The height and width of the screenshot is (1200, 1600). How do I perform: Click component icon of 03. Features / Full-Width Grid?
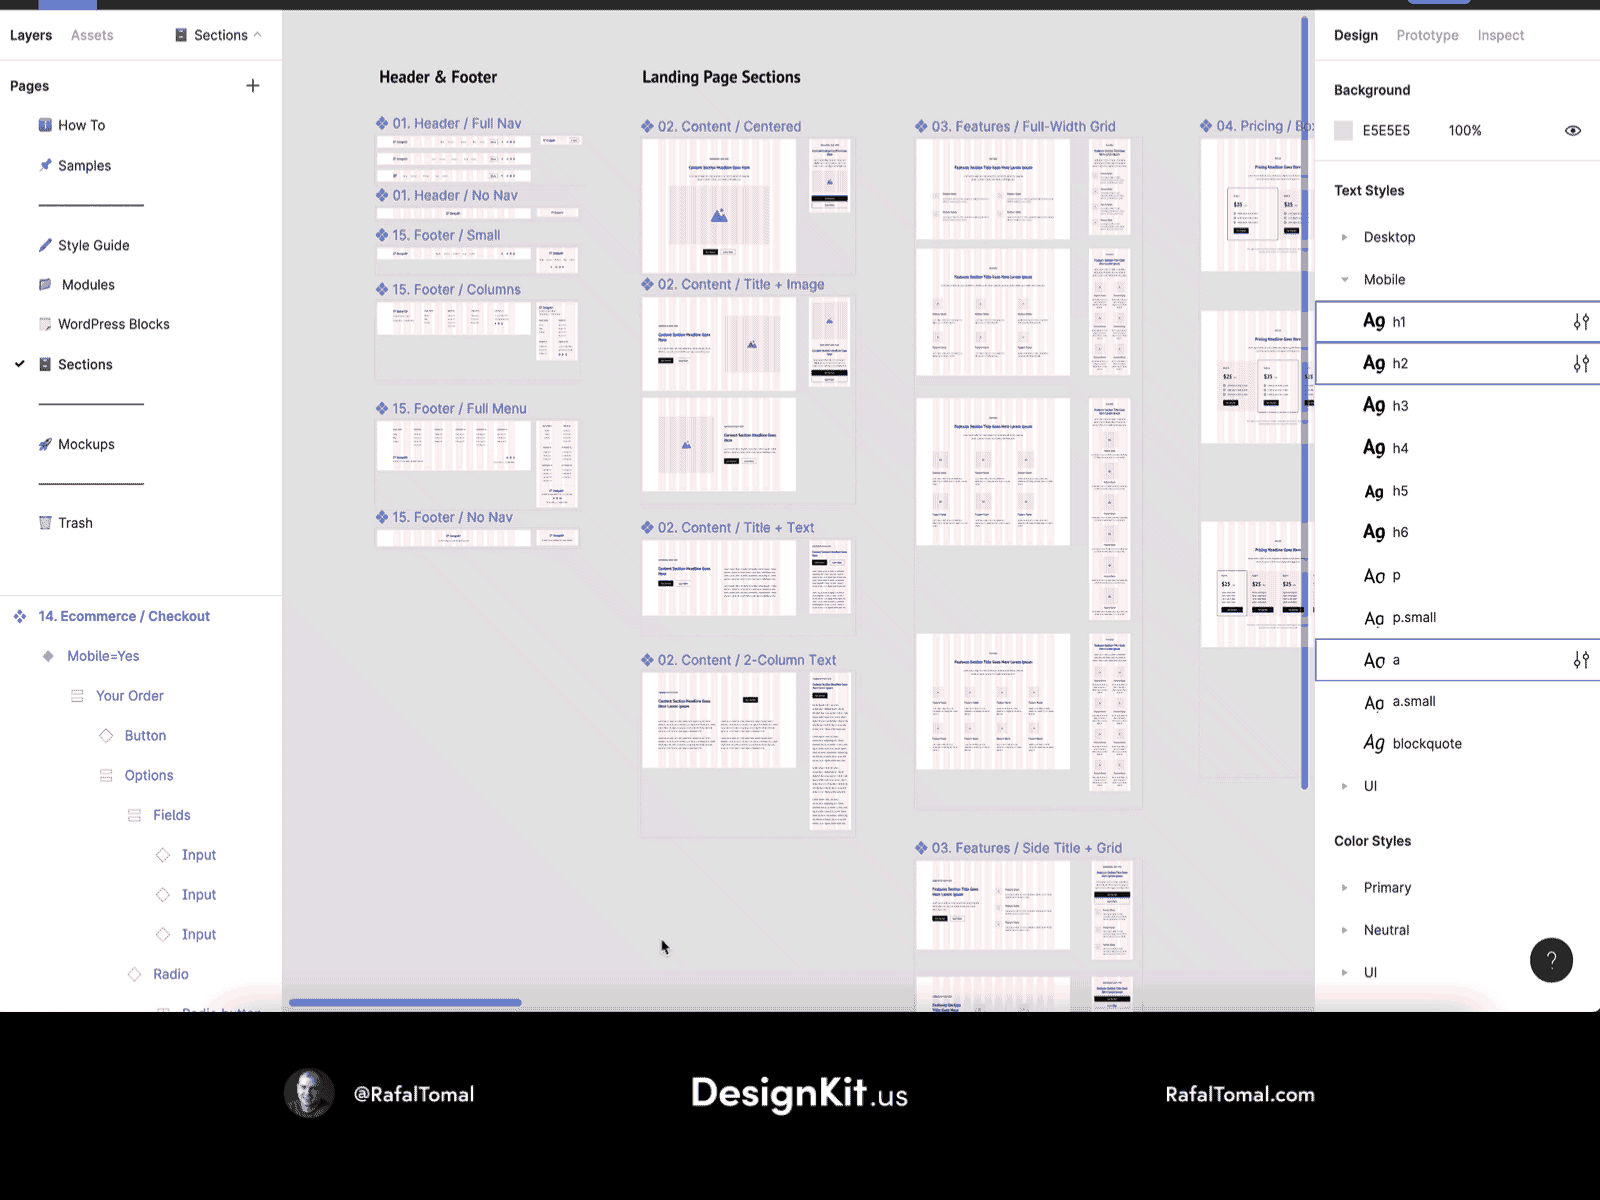[x=922, y=126]
